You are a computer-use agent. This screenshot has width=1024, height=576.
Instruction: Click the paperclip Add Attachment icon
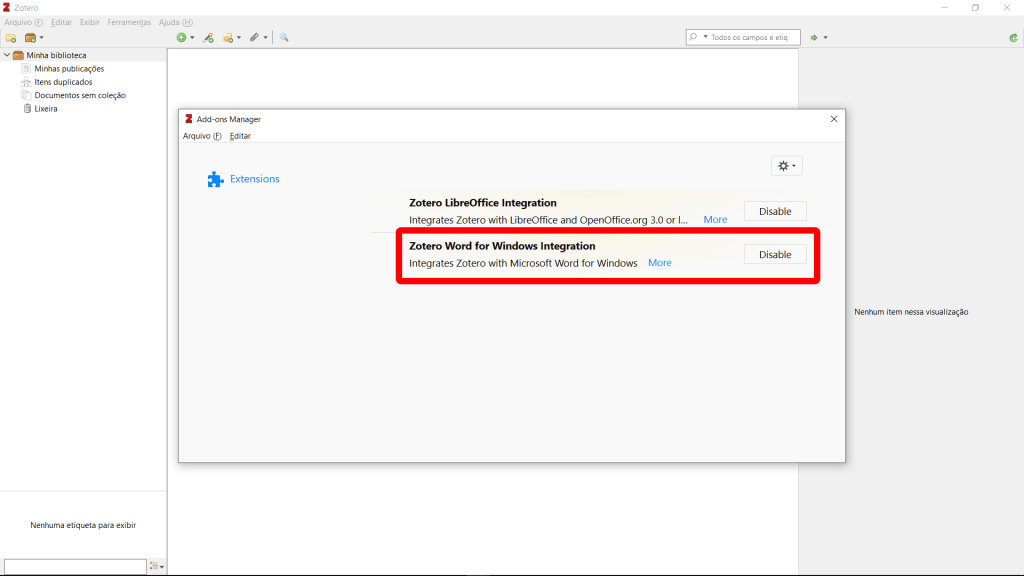(254, 37)
